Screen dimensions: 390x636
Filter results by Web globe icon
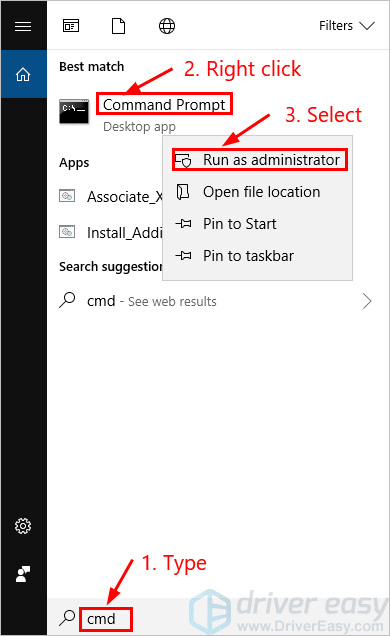[167, 26]
